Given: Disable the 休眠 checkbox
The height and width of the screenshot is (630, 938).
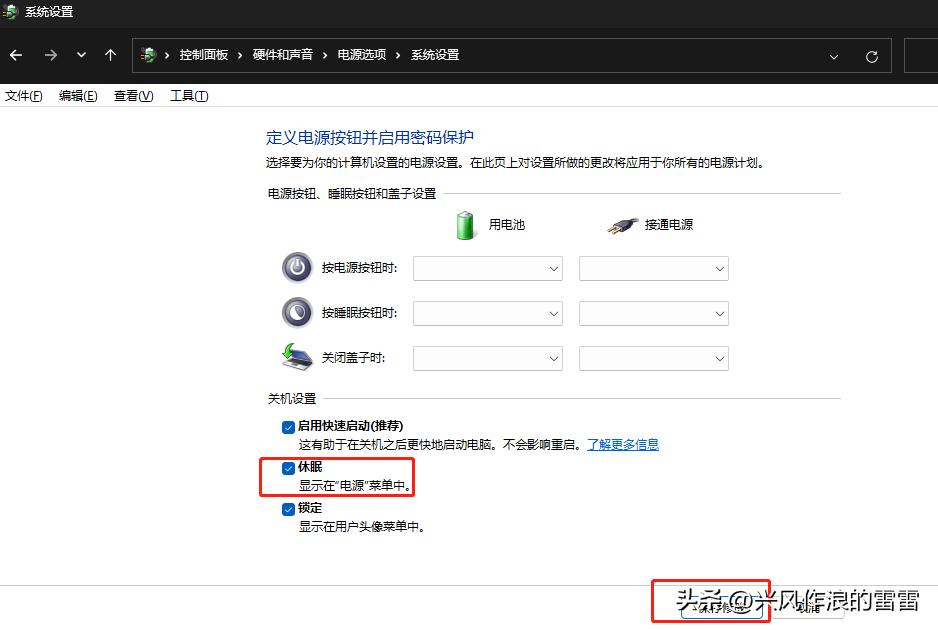Looking at the screenshot, I should pos(288,466).
